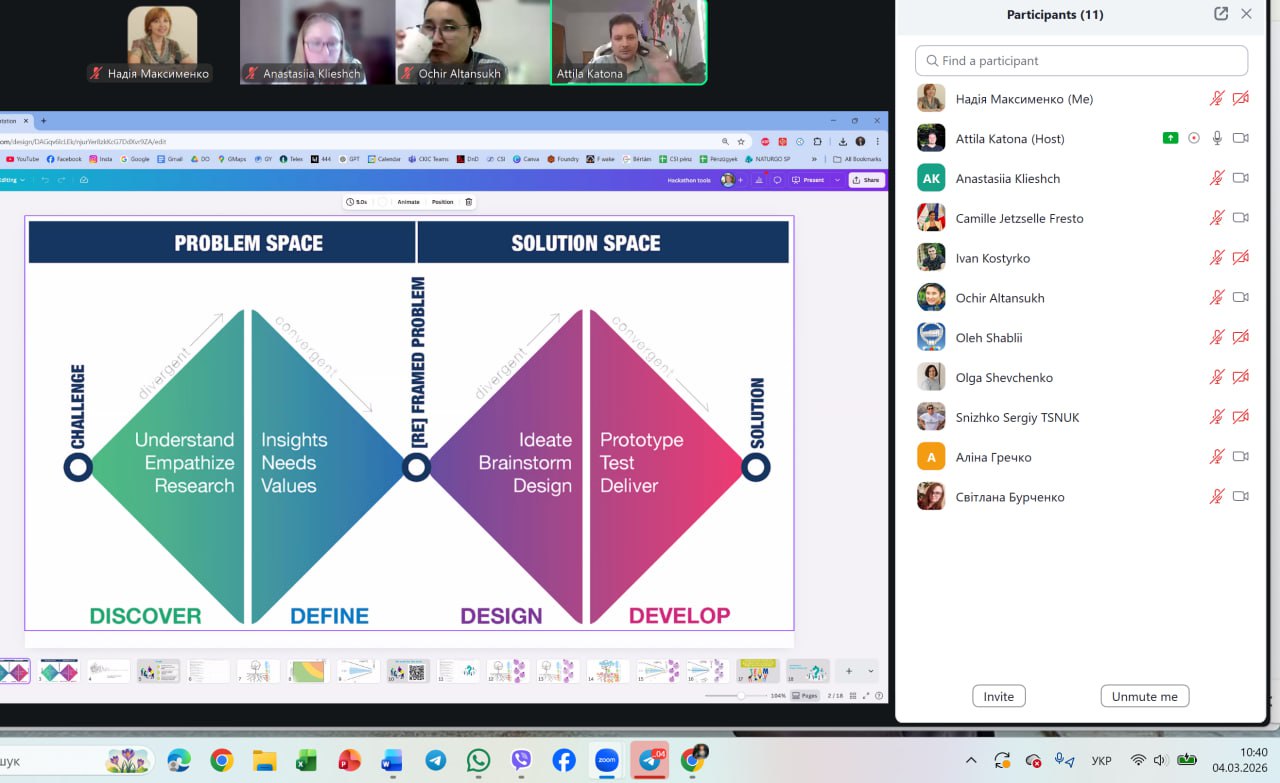The height and width of the screenshot is (783, 1280).
Task: Click the Position option above slide
Action: point(442,202)
